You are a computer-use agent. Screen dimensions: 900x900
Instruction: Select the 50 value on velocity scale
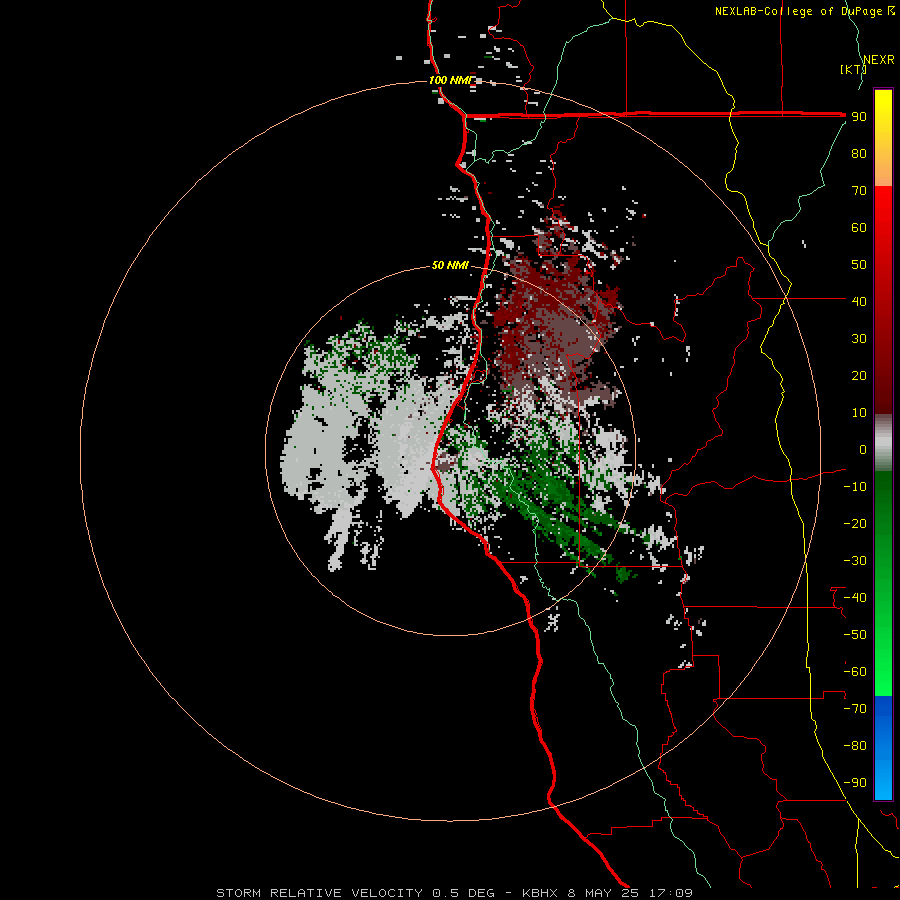pyautogui.click(x=859, y=265)
